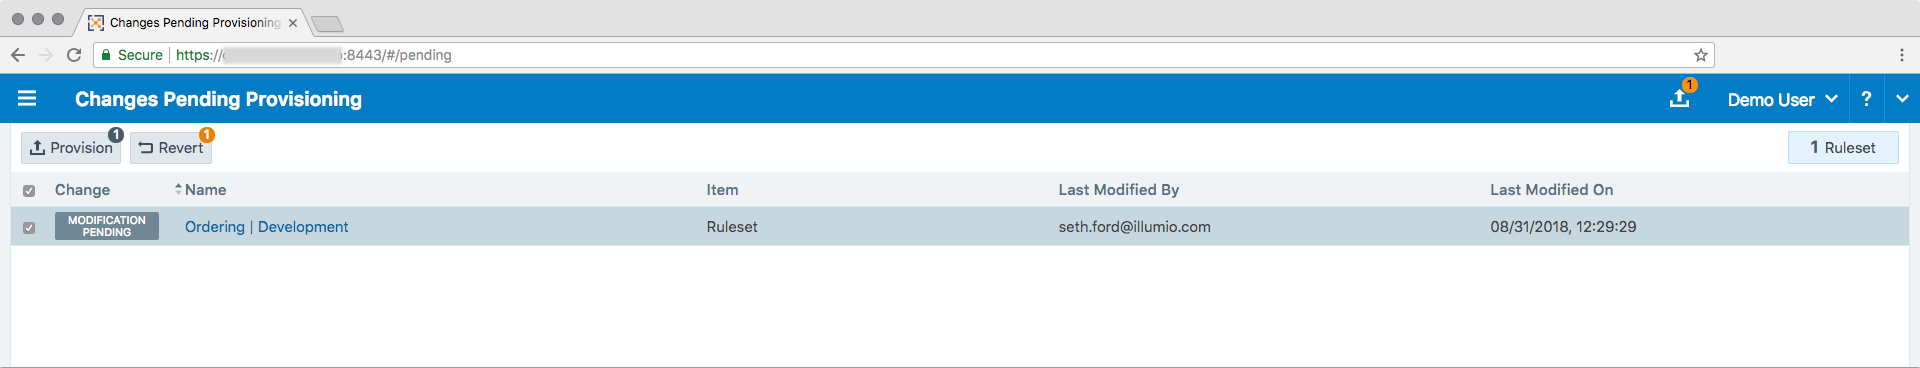
Task: Expand the Demo User dropdown
Action: coord(1782,99)
